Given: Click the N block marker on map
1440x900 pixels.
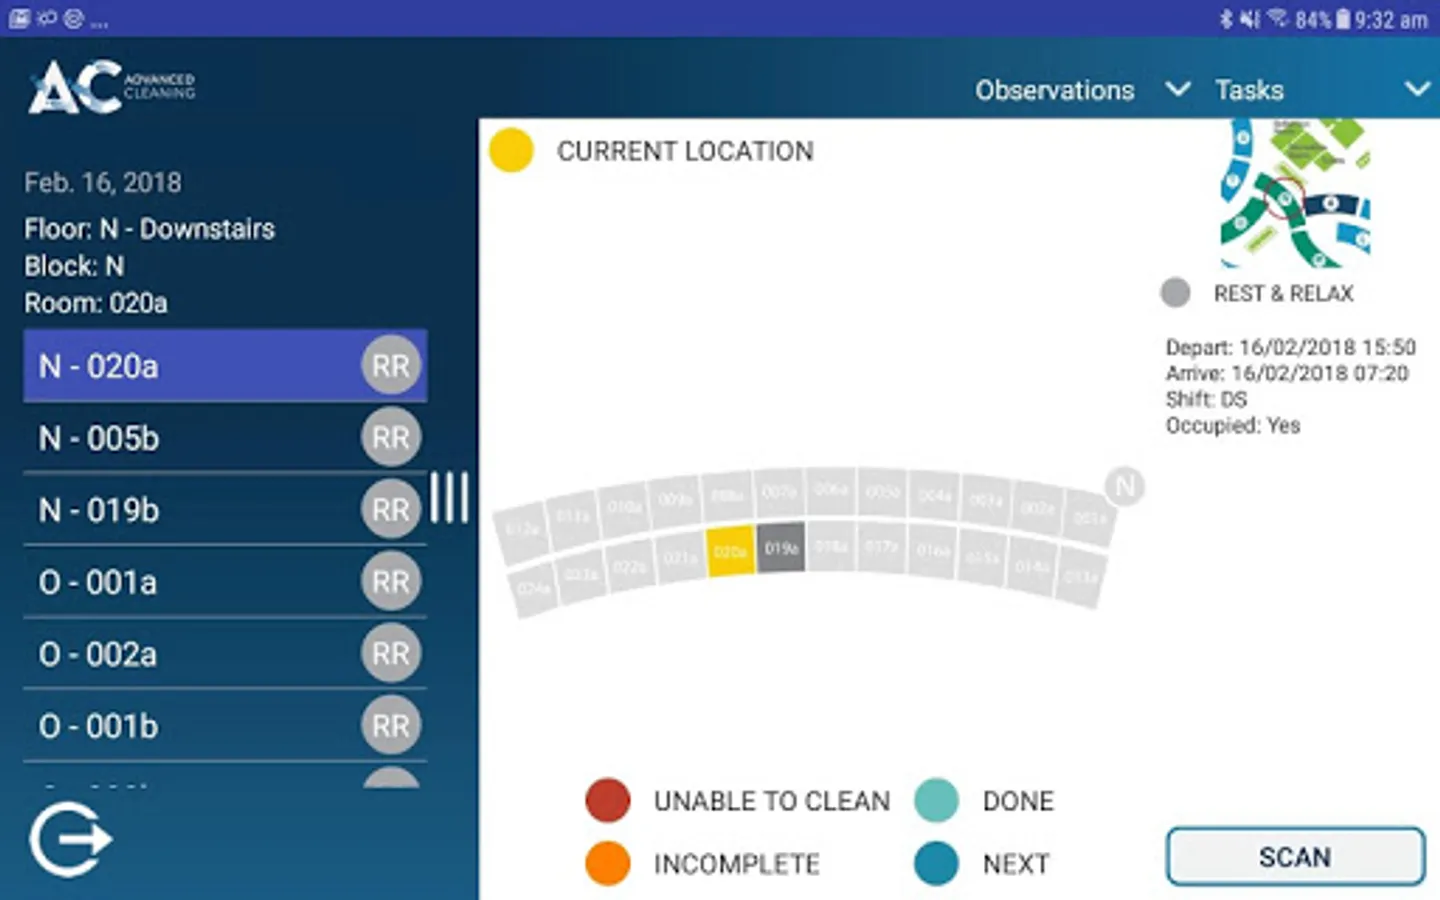Looking at the screenshot, I should 1125,487.
